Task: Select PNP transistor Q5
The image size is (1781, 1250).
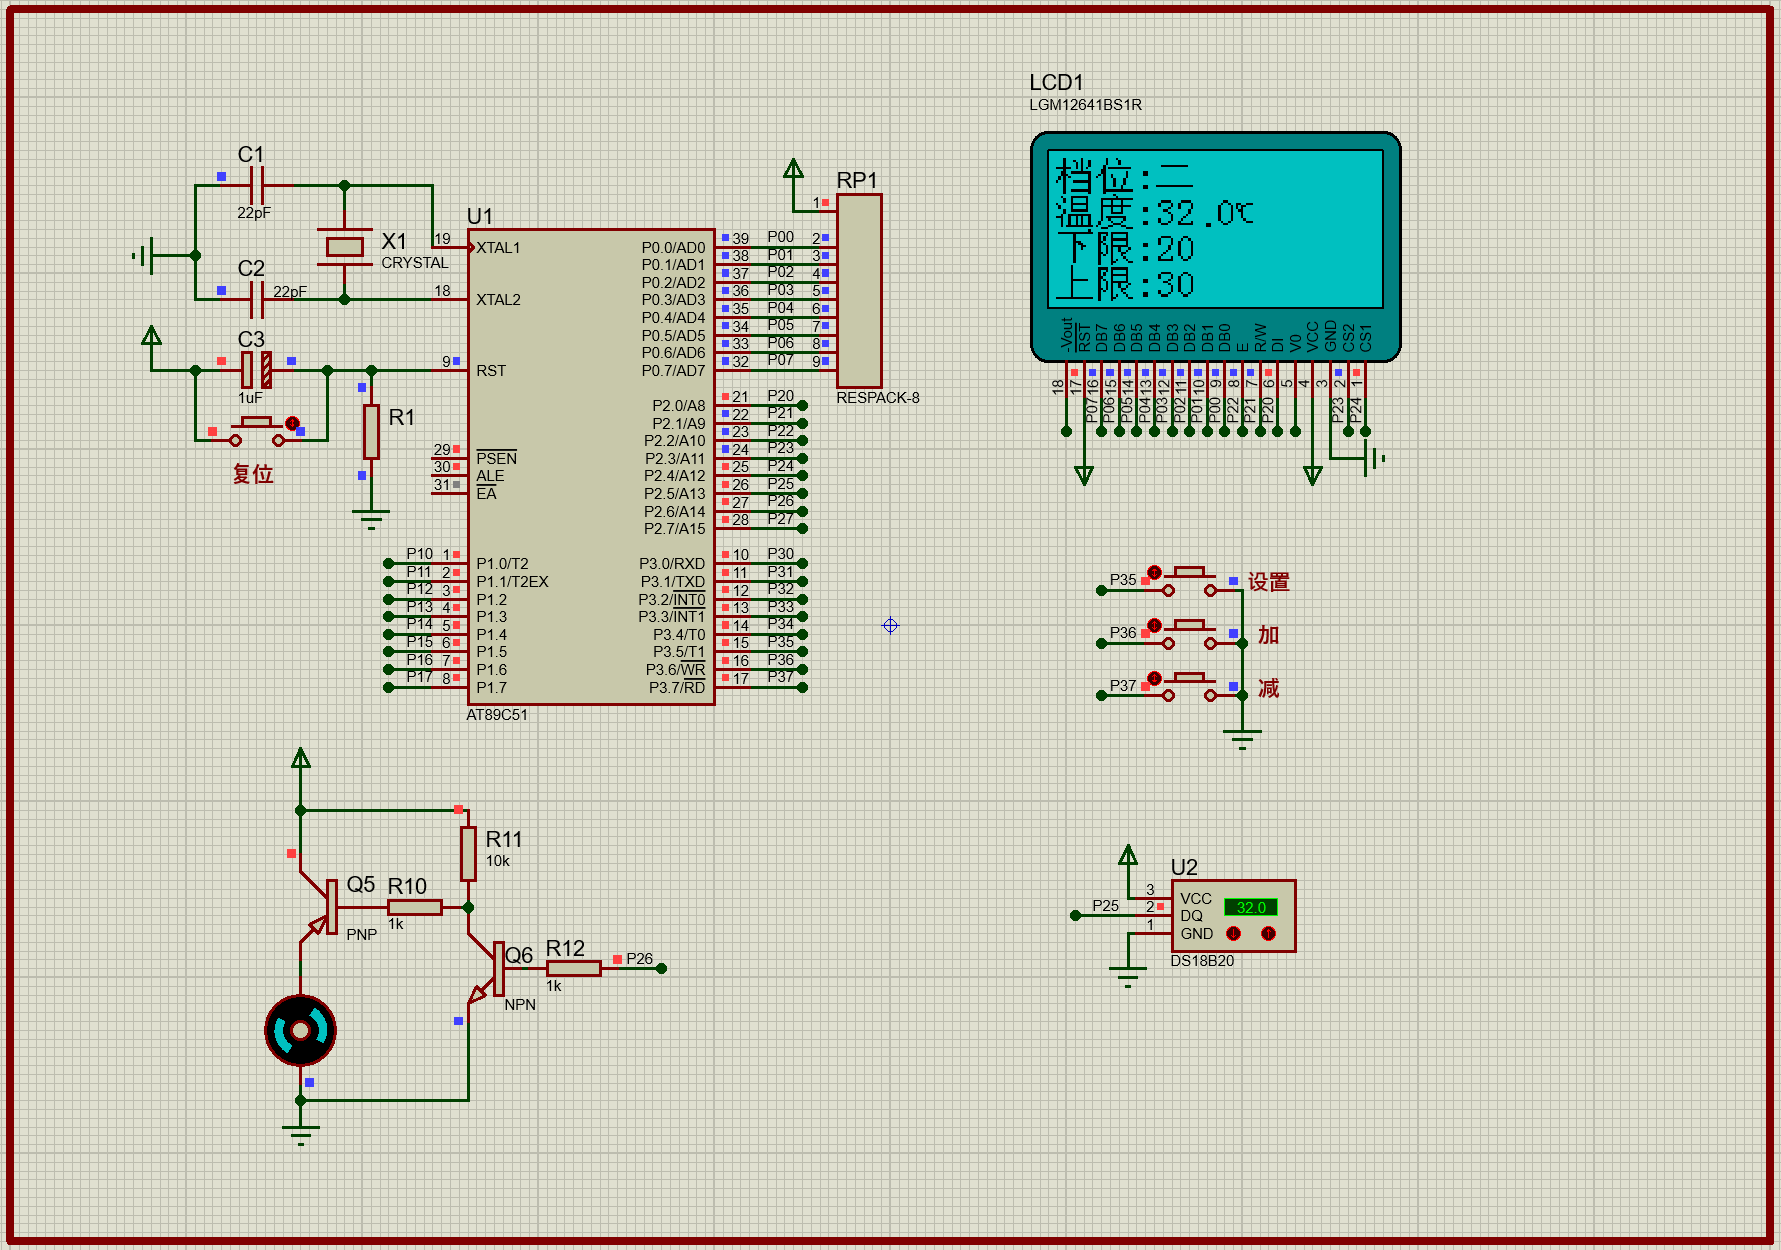Action: tap(322, 907)
